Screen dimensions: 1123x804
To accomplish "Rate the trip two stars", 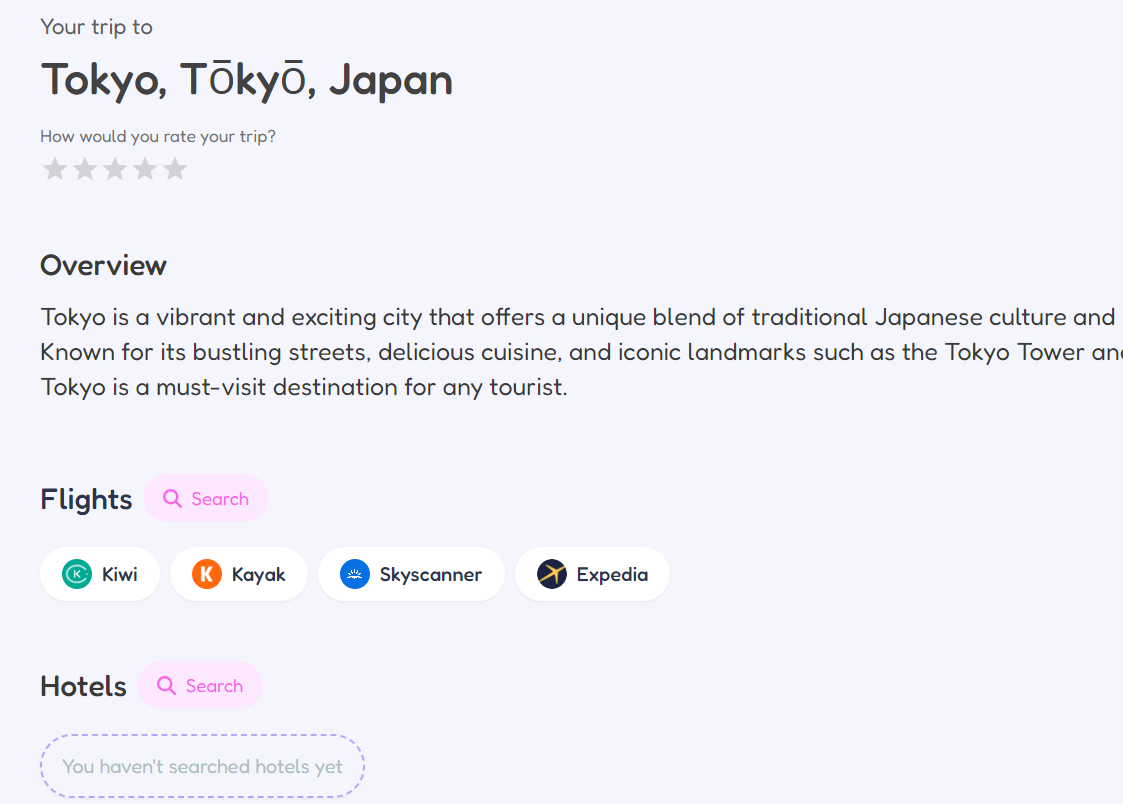I will tap(85, 170).
